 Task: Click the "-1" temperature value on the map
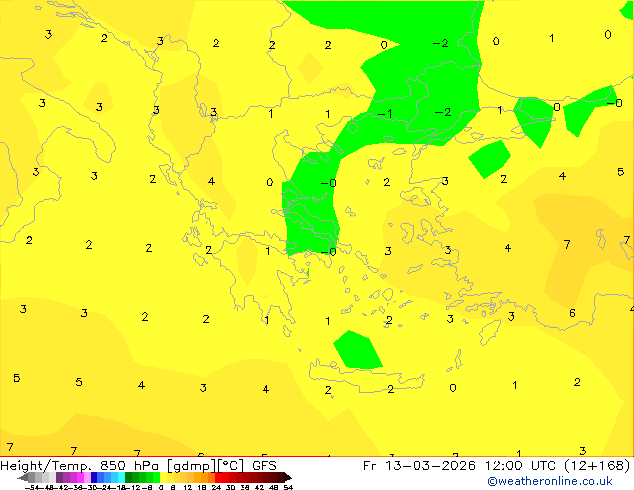click(385, 114)
